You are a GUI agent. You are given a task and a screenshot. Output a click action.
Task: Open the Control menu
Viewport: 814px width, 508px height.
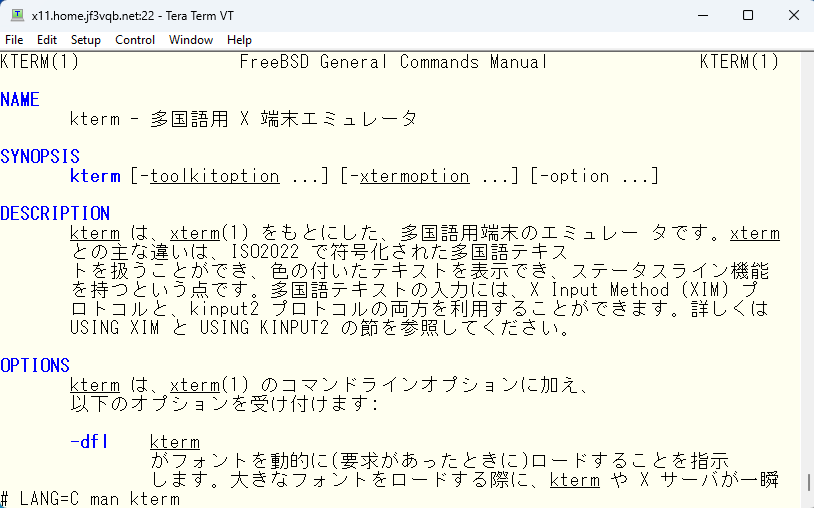[135, 40]
